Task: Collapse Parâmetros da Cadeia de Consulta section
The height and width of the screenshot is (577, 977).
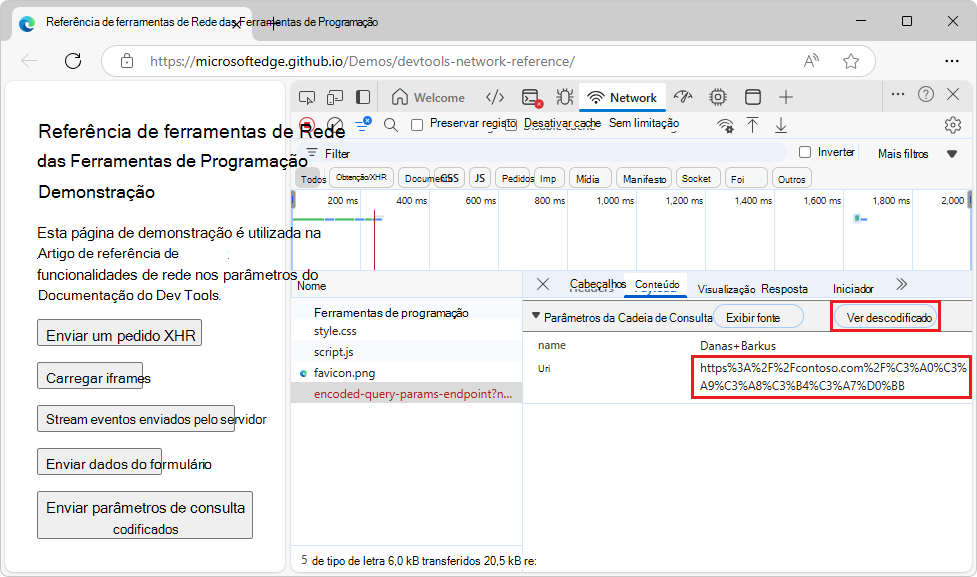Action: 536,317
